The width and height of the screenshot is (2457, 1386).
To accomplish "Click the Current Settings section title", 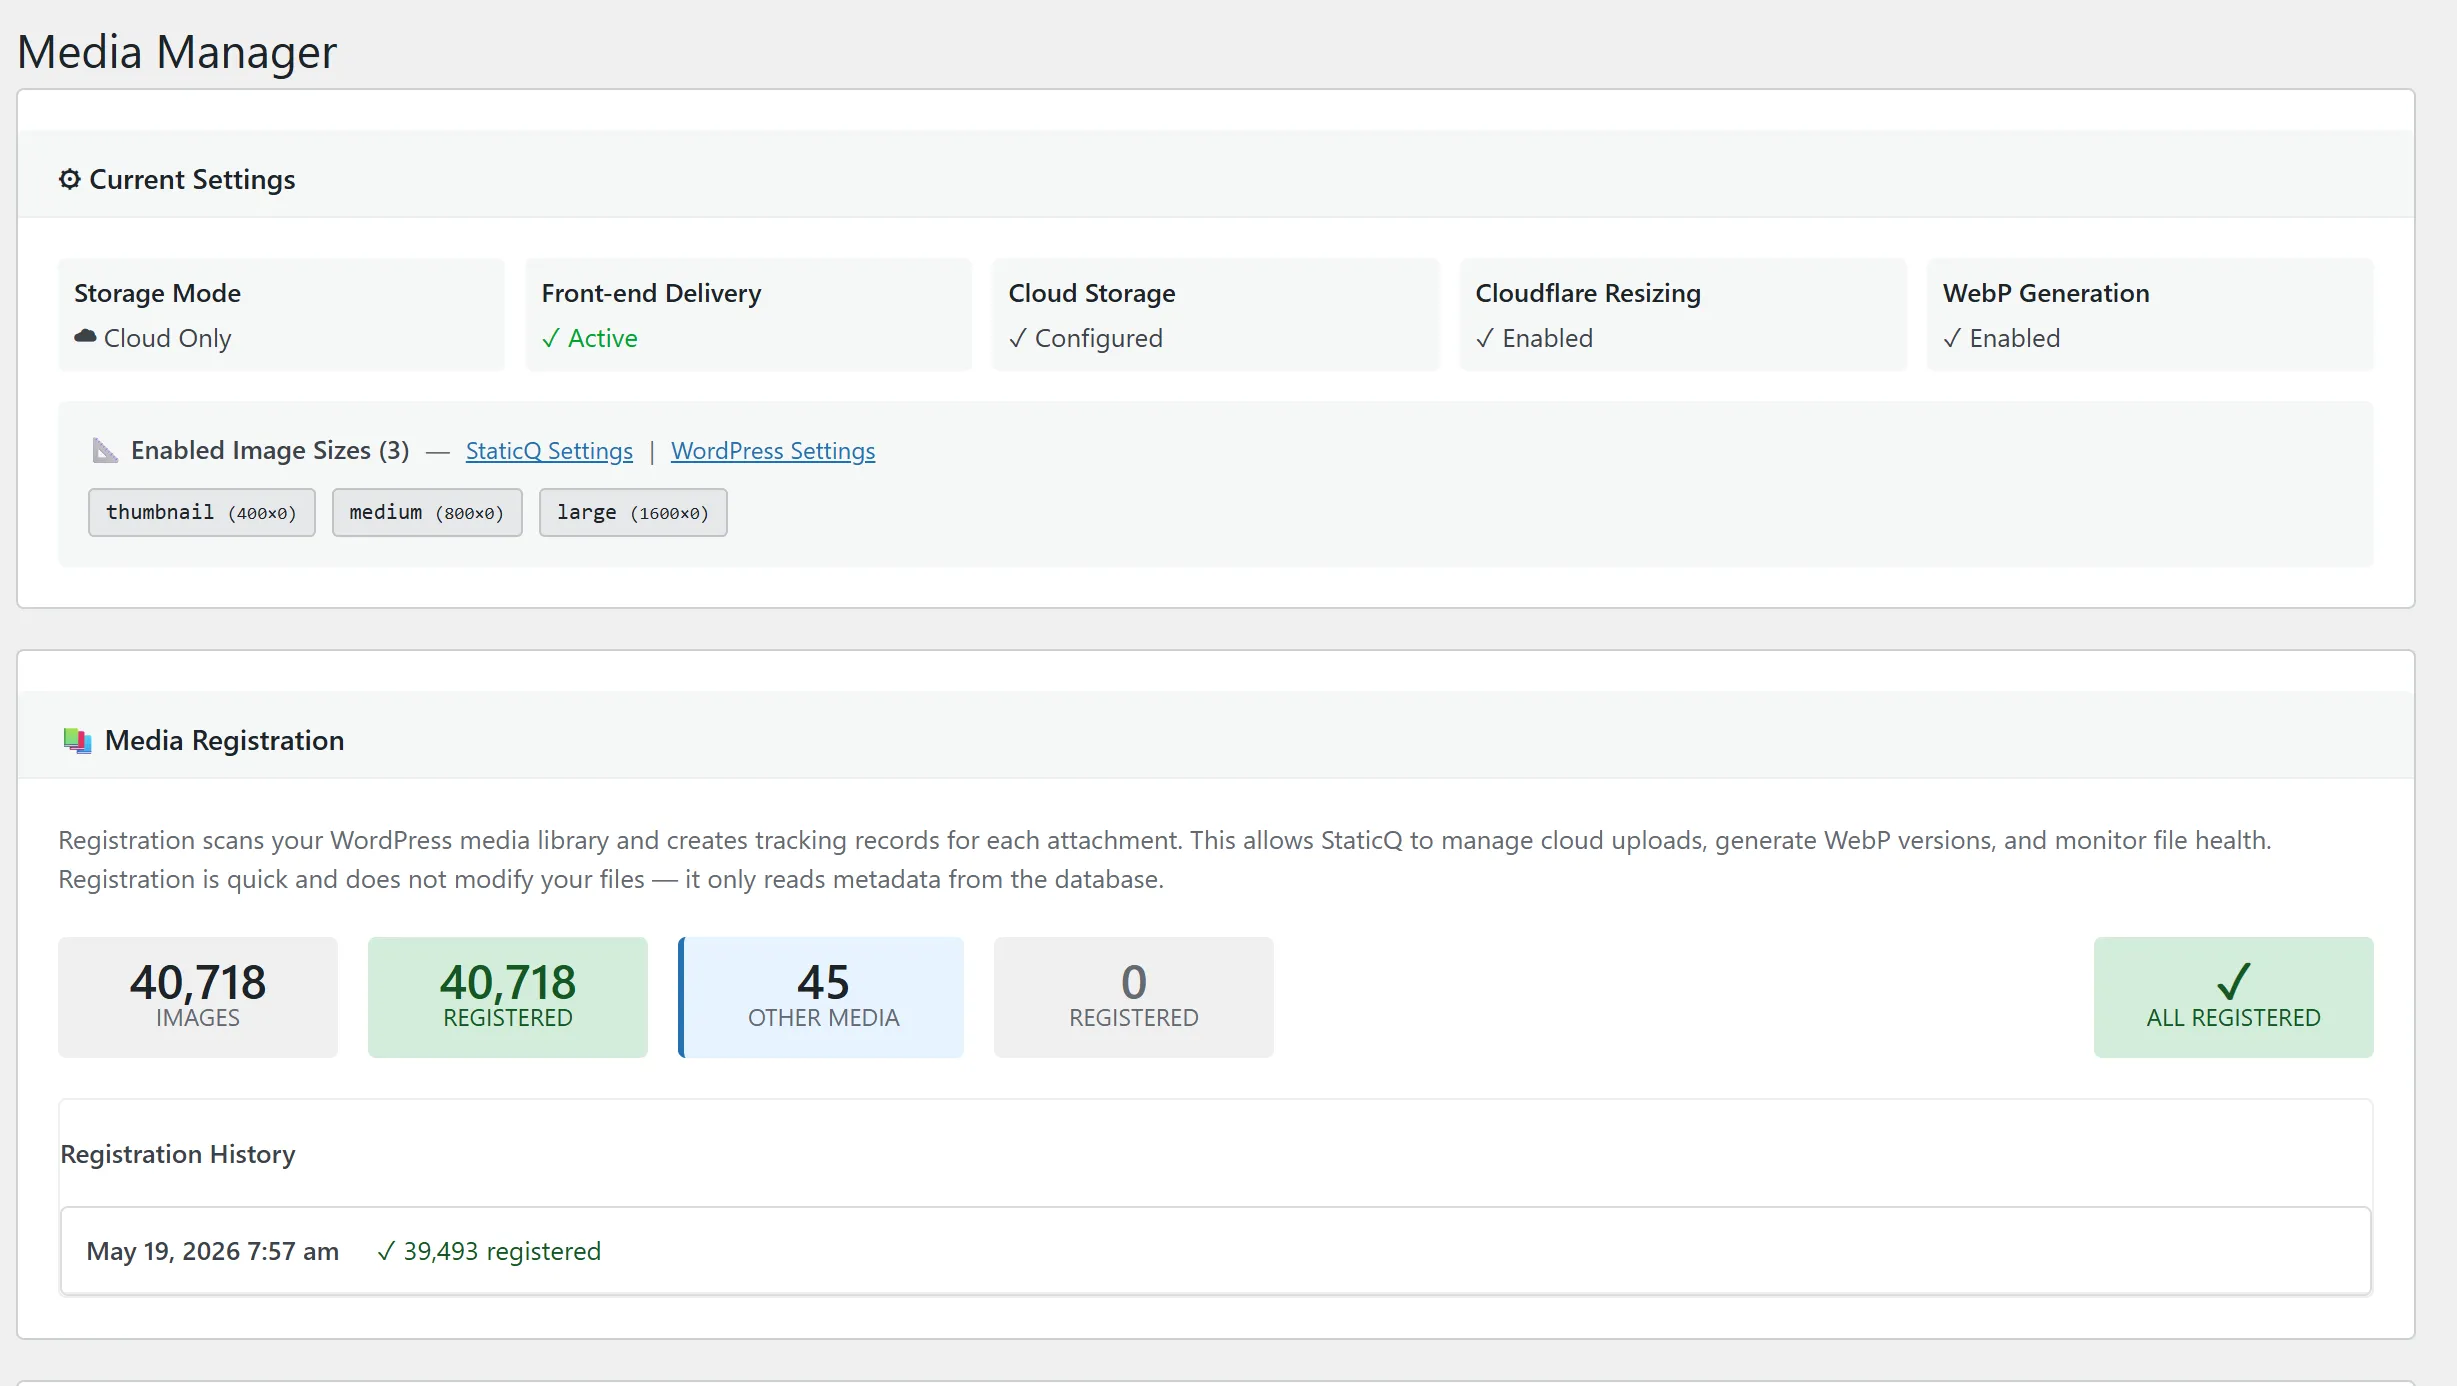I will point(192,179).
